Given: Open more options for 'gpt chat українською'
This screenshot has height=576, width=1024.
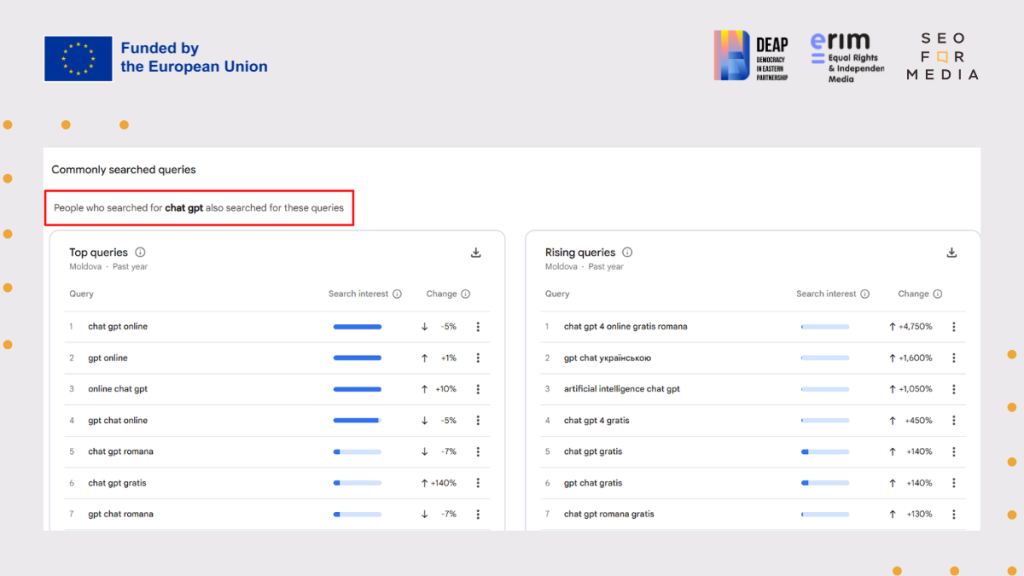Looking at the screenshot, I should click(954, 358).
